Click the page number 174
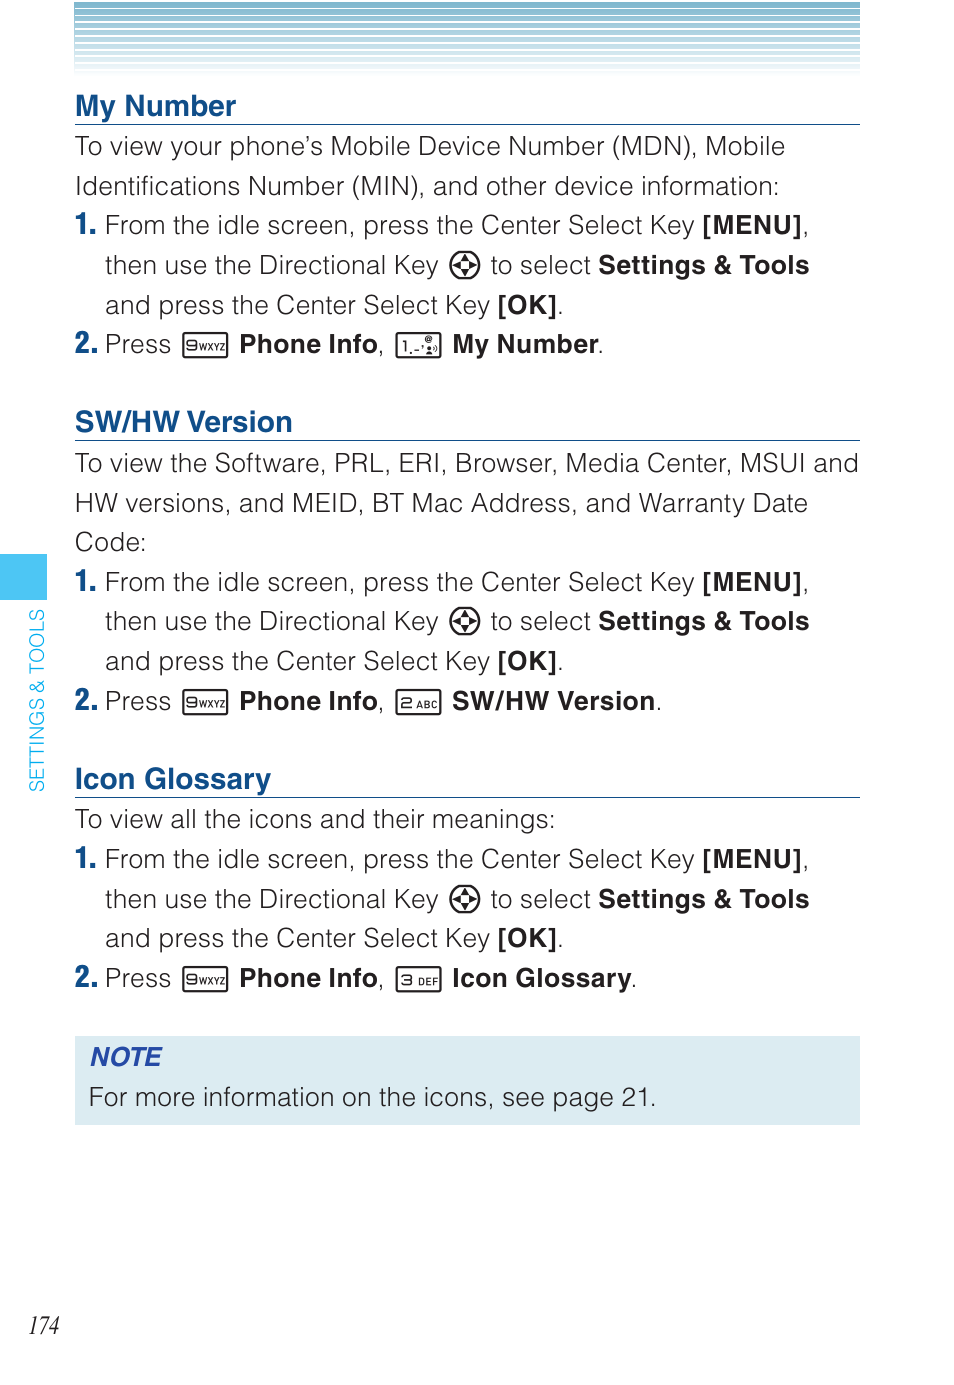The height and width of the screenshot is (1385, 954). [44, 1325]
